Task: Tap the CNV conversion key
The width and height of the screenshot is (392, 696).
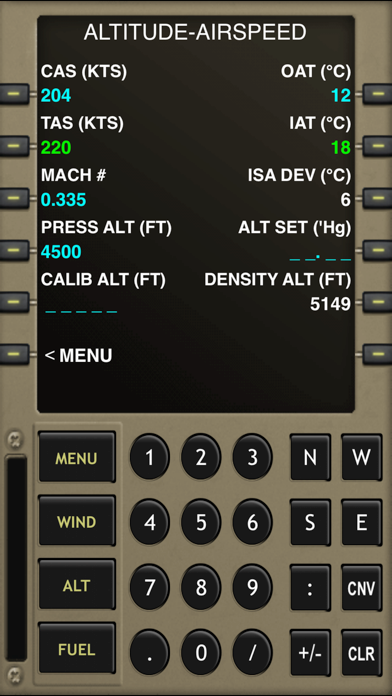Action: 361,588
